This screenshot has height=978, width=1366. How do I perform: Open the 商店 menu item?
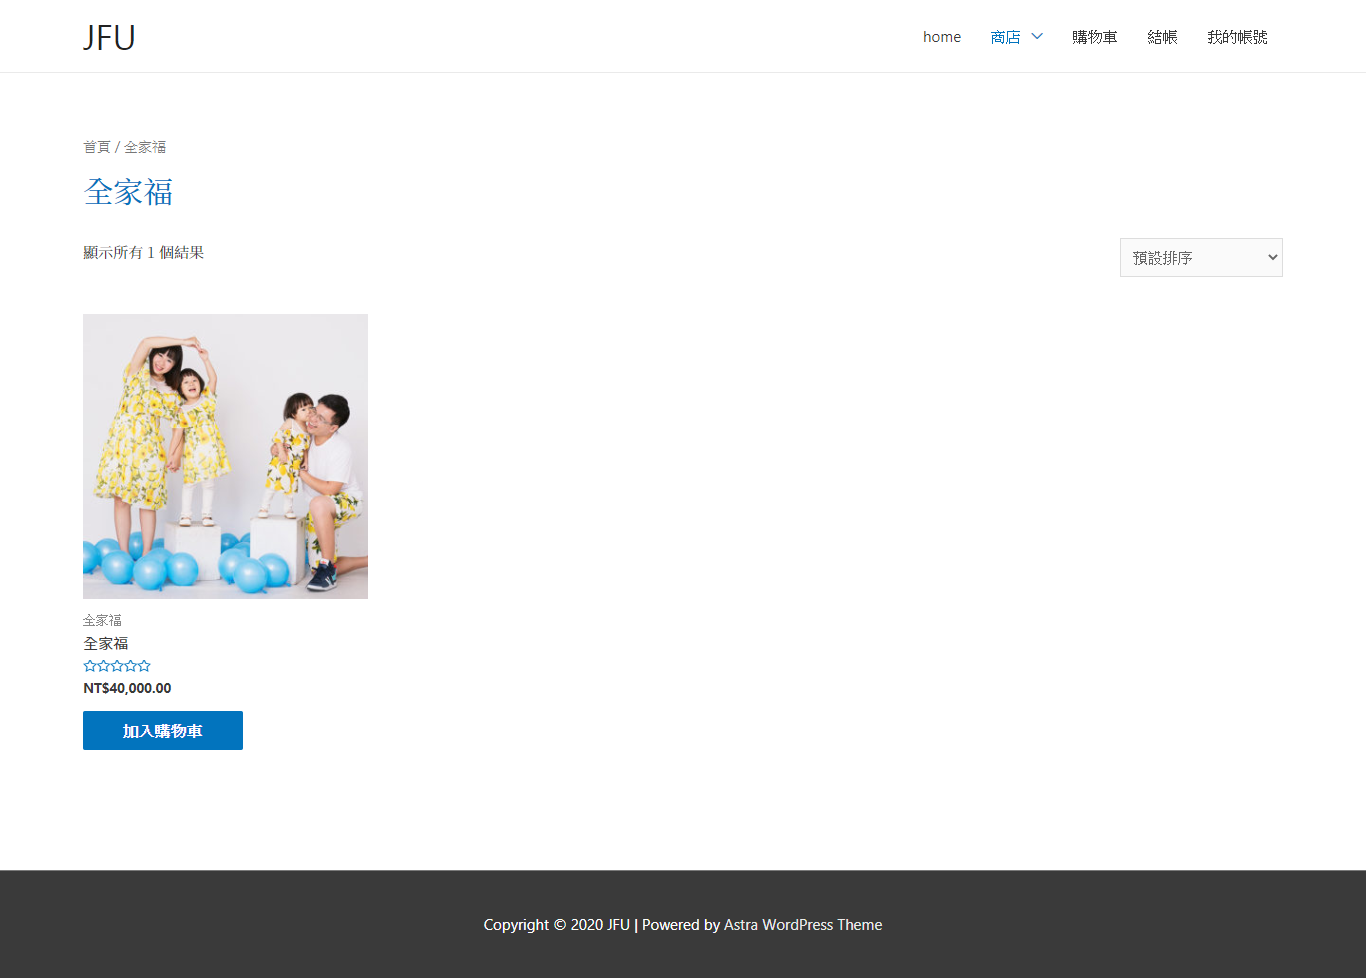1005,37
